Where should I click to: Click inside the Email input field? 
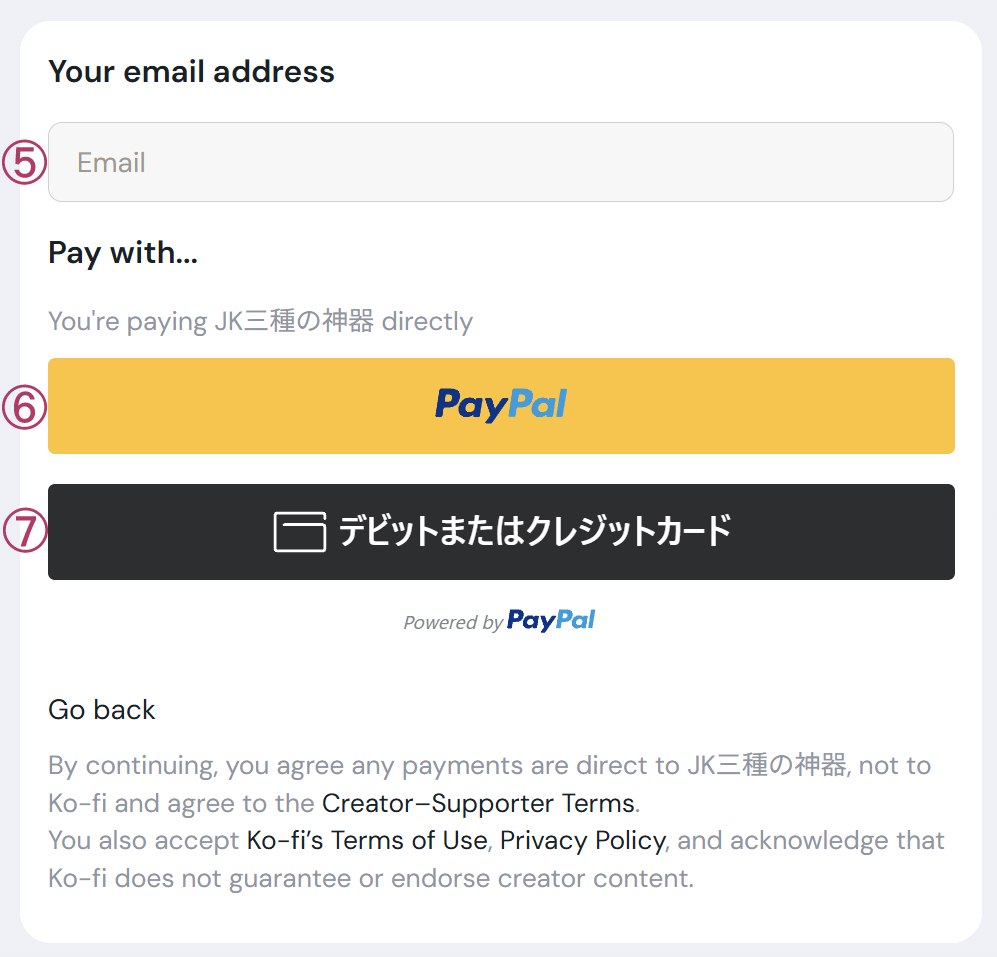coord(500,162)
